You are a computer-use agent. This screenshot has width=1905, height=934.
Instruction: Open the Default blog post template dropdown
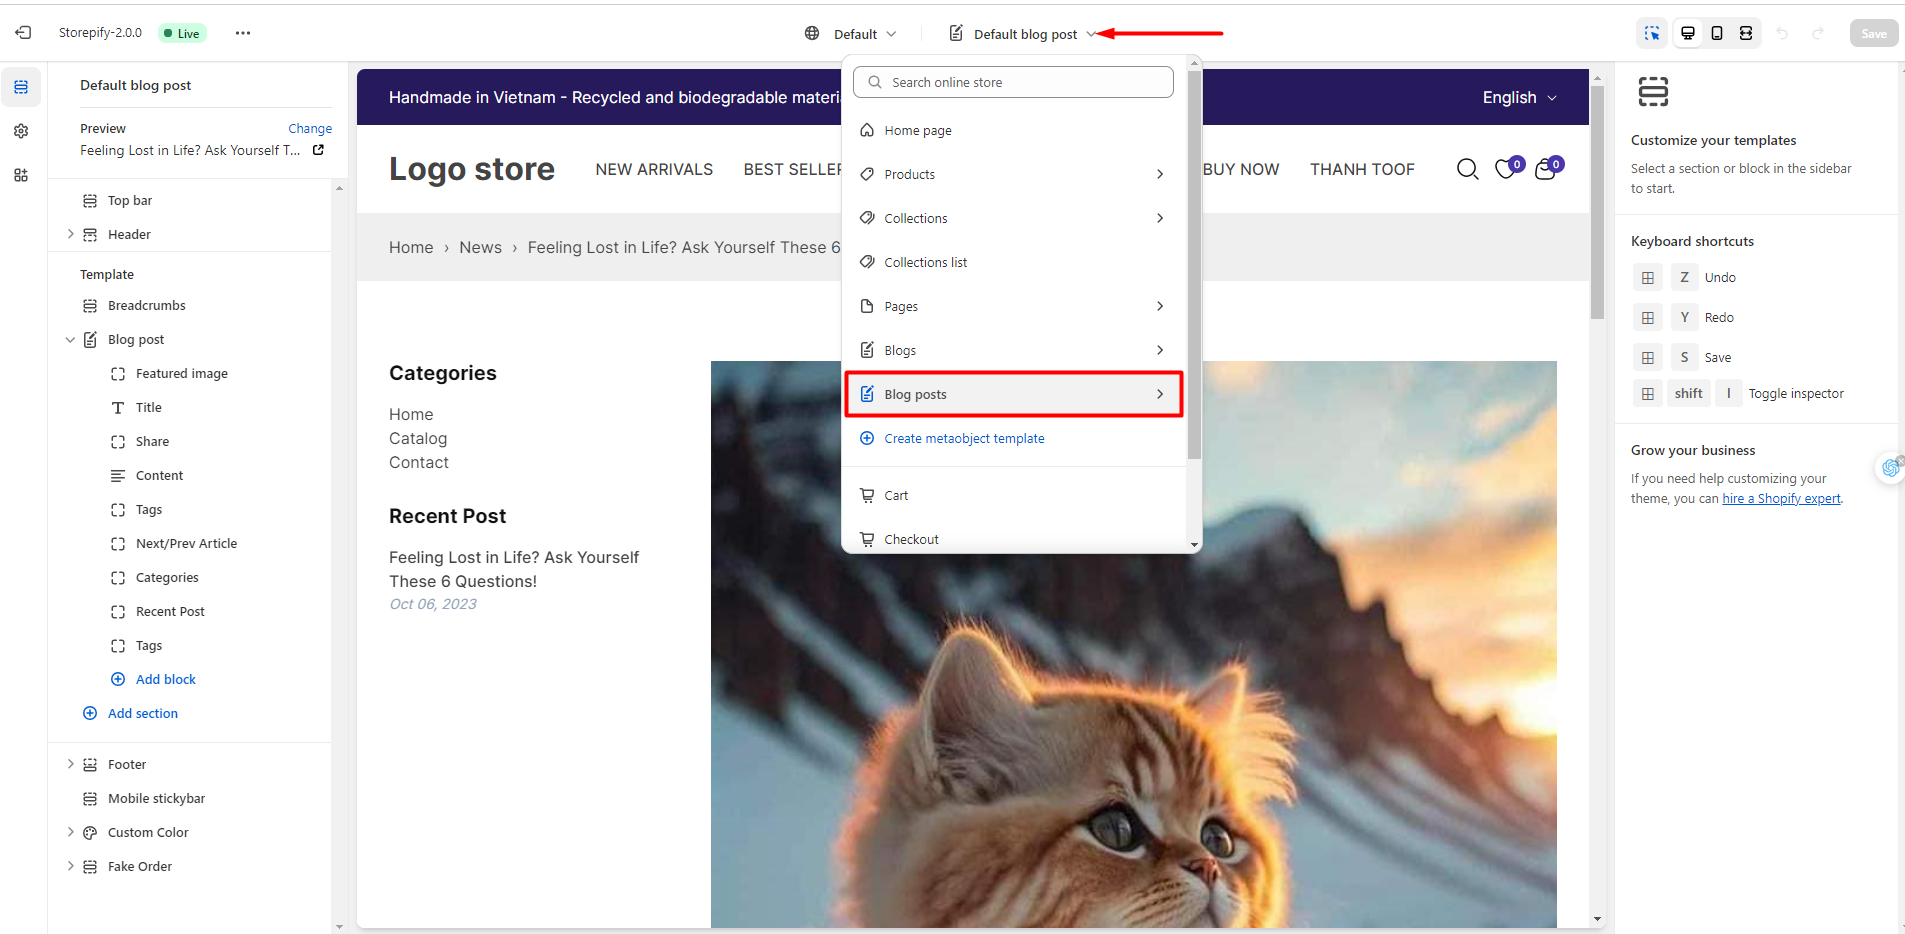(x=1022, y=34)
